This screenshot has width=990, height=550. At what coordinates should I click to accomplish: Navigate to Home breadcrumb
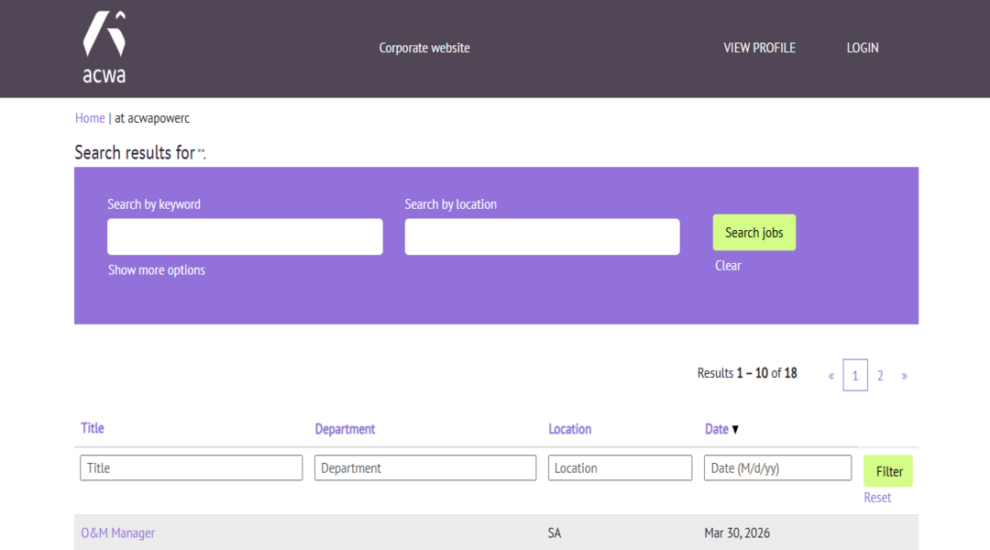coord(89,118)
